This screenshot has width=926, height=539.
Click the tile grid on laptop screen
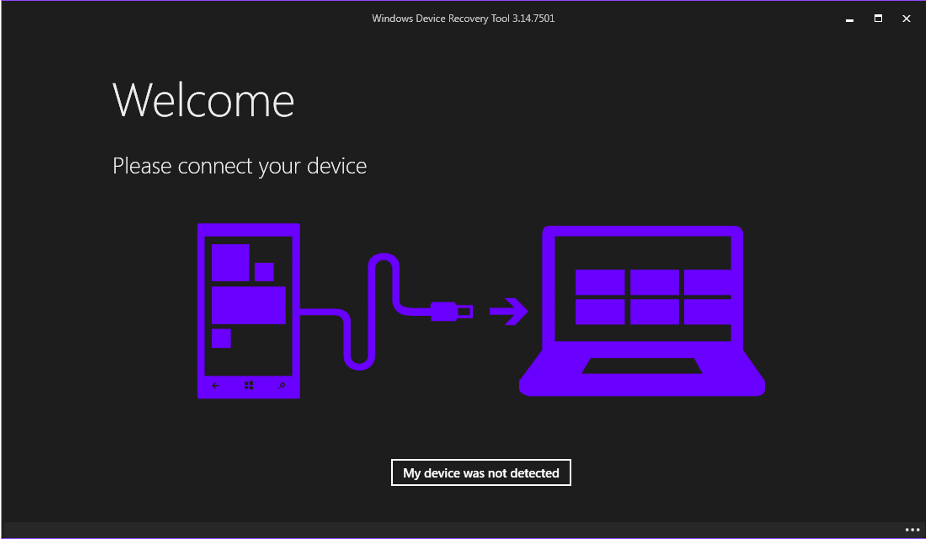(x=654, y=297)
